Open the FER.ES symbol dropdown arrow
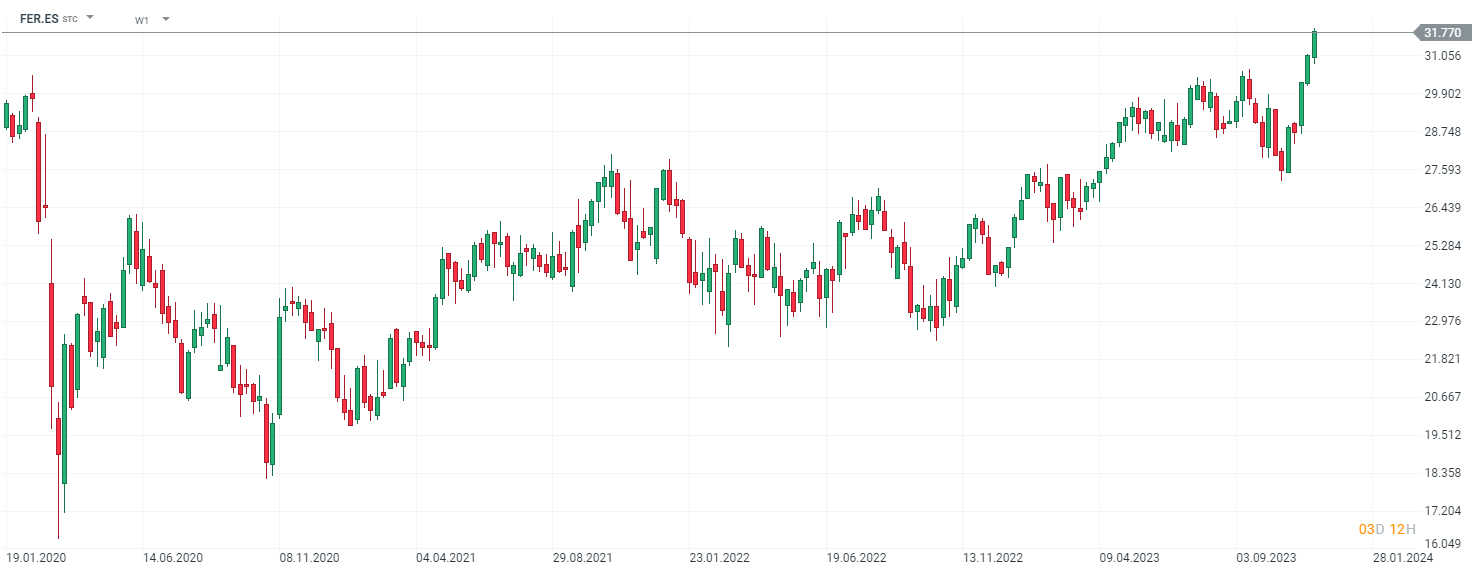 click(90, 18)
